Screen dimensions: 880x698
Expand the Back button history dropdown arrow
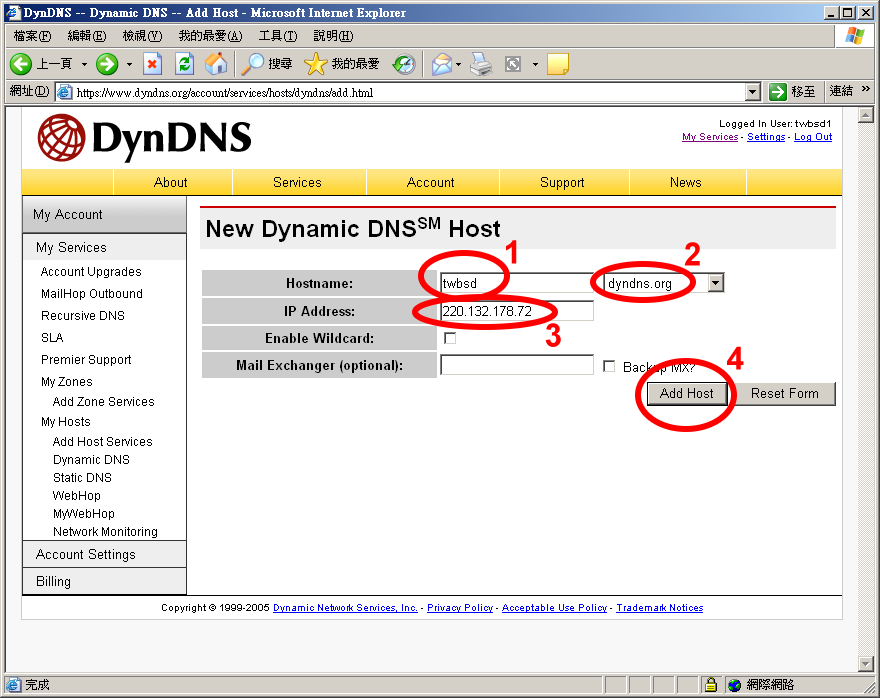pyautogui.click(x=84, y=64)
